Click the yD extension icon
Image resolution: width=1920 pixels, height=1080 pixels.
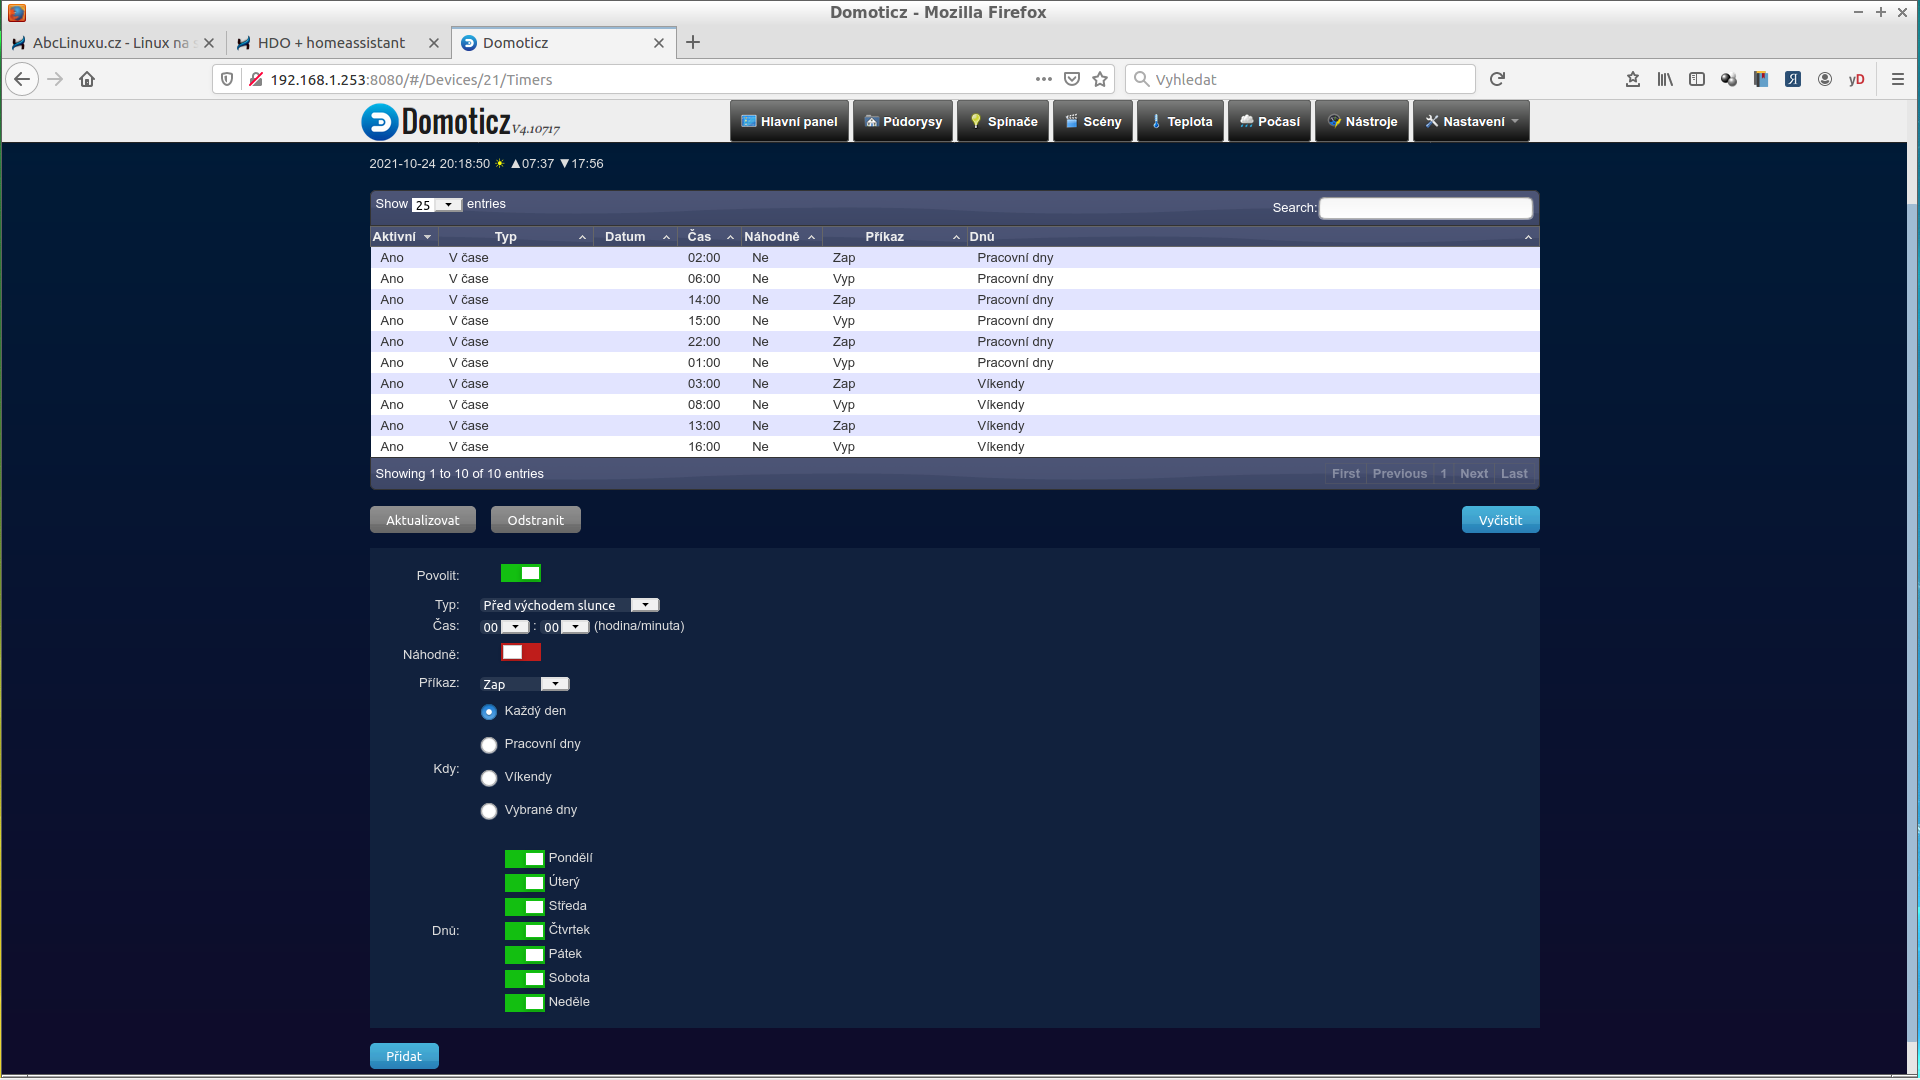pyautogui.click(x=1857, y=79)
